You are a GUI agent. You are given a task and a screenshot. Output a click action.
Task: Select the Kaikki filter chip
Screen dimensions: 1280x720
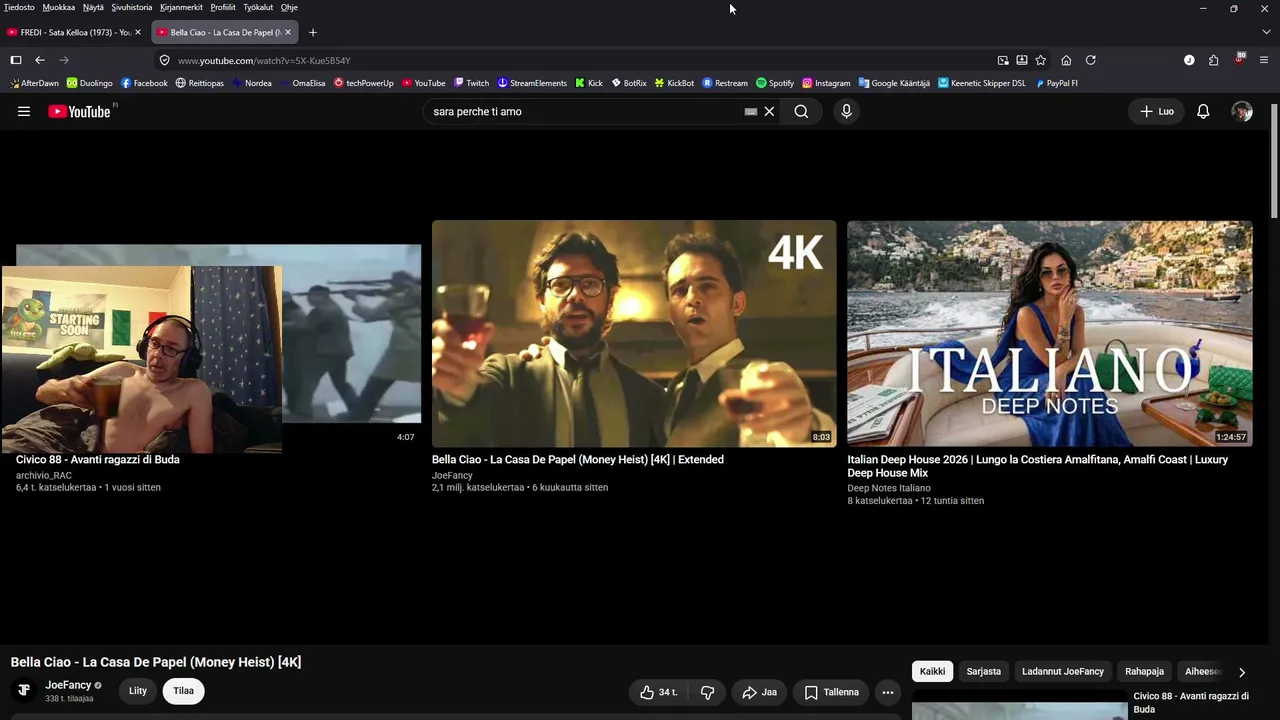932,672
